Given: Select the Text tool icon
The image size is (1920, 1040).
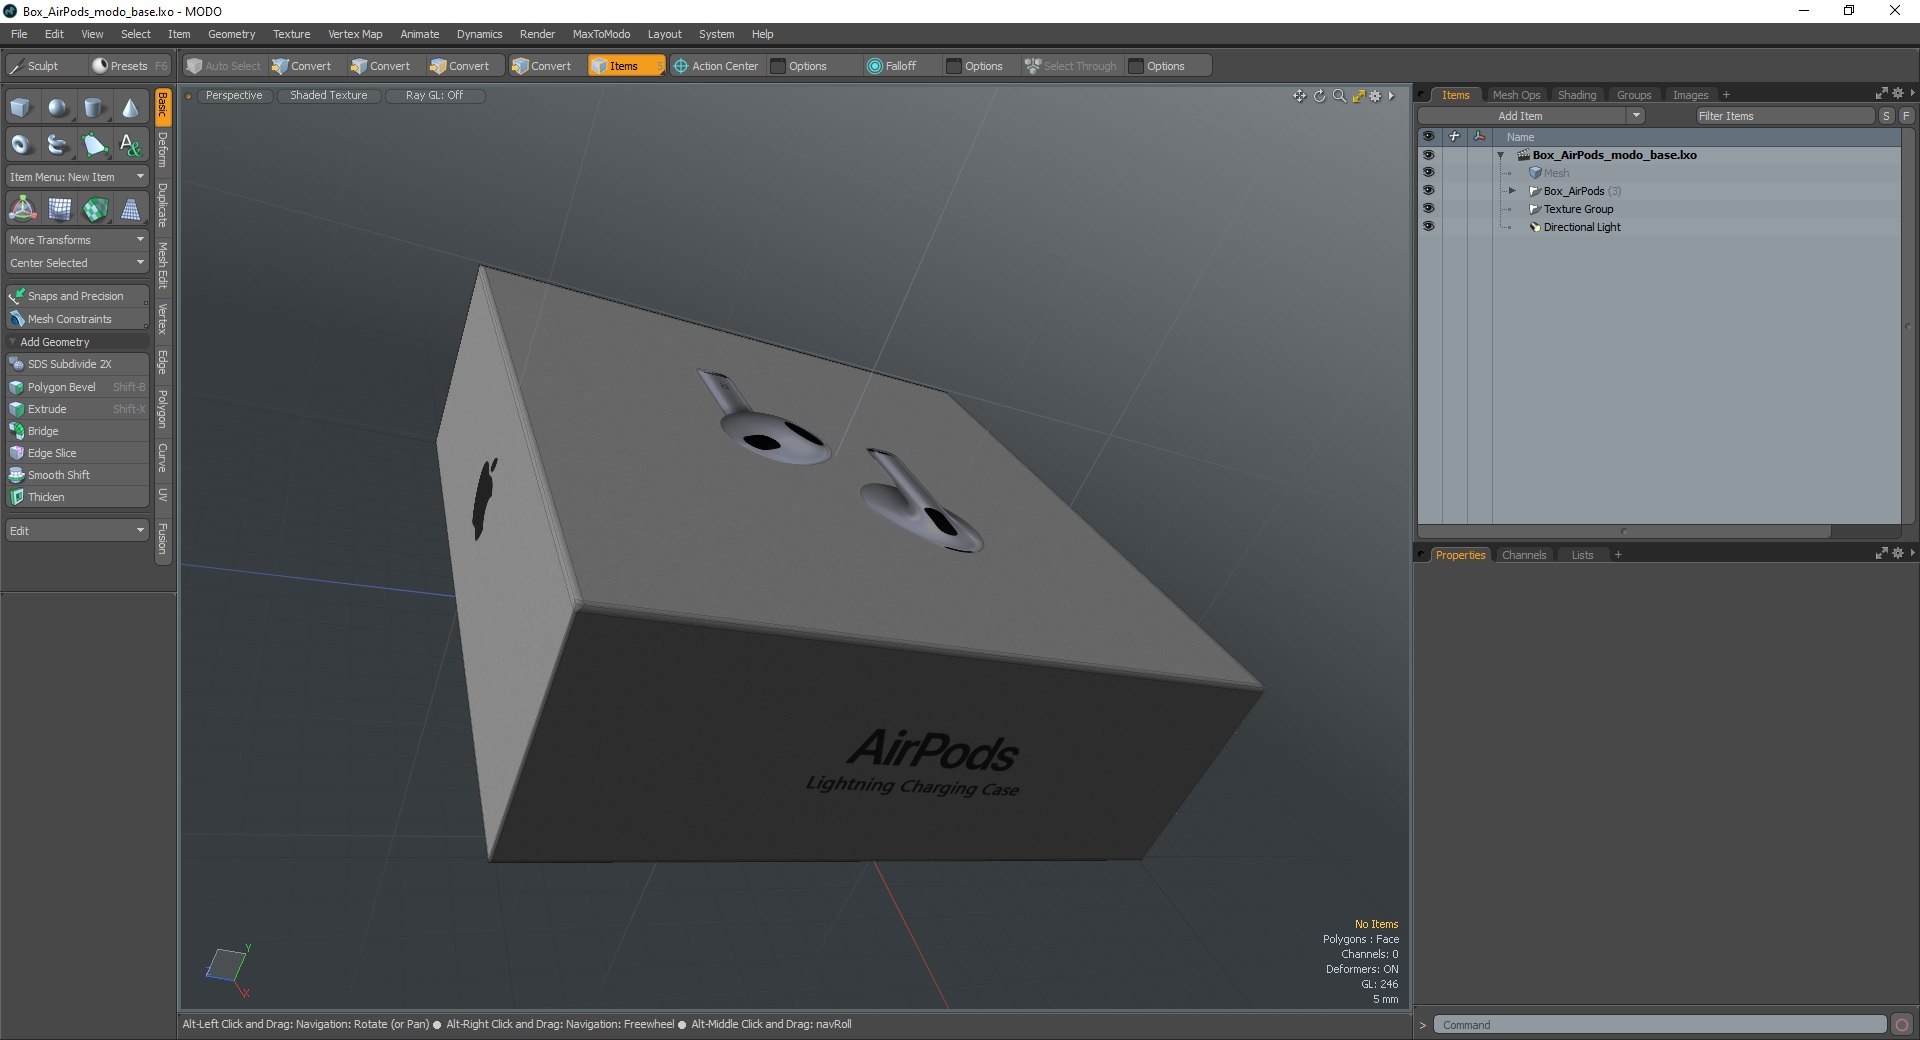Looking at the screenshot, I should [130, 145].
